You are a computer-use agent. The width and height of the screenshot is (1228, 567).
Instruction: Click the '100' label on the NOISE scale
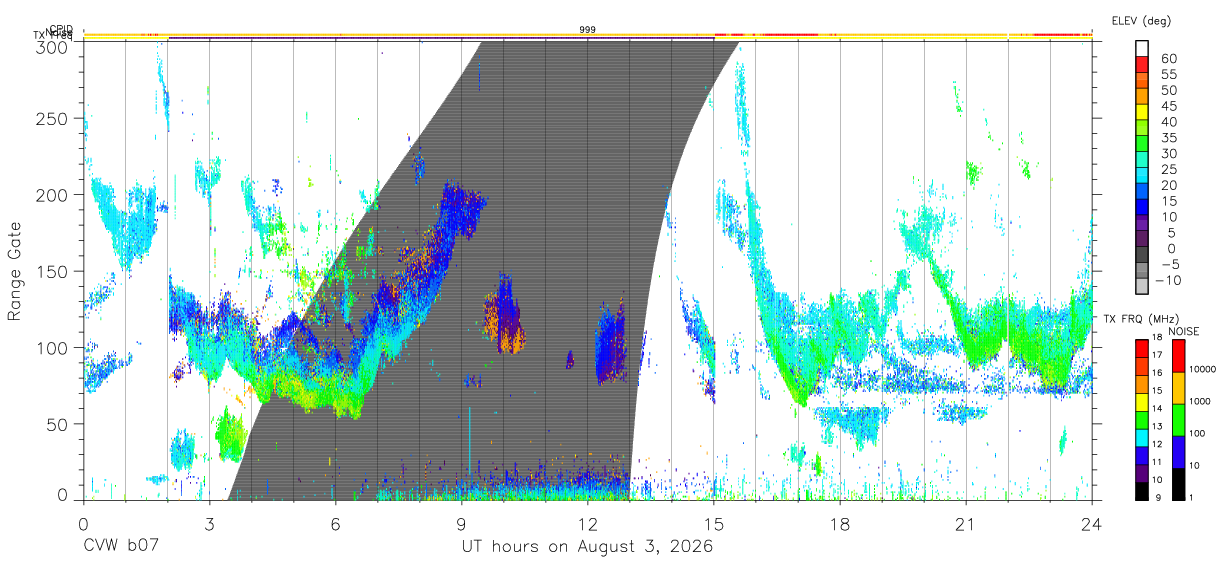pyautogui.click(x=1196, y=434)
